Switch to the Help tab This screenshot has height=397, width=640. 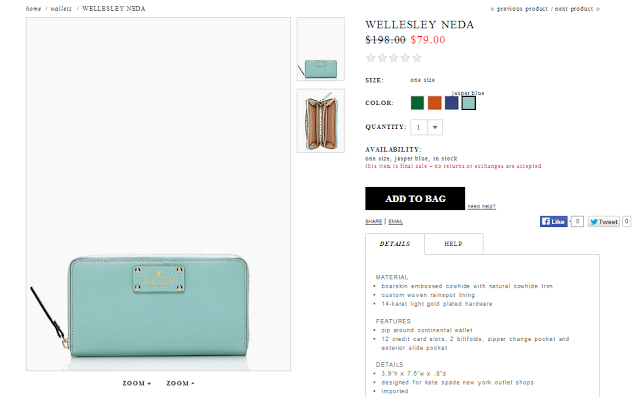click(453, 244)
